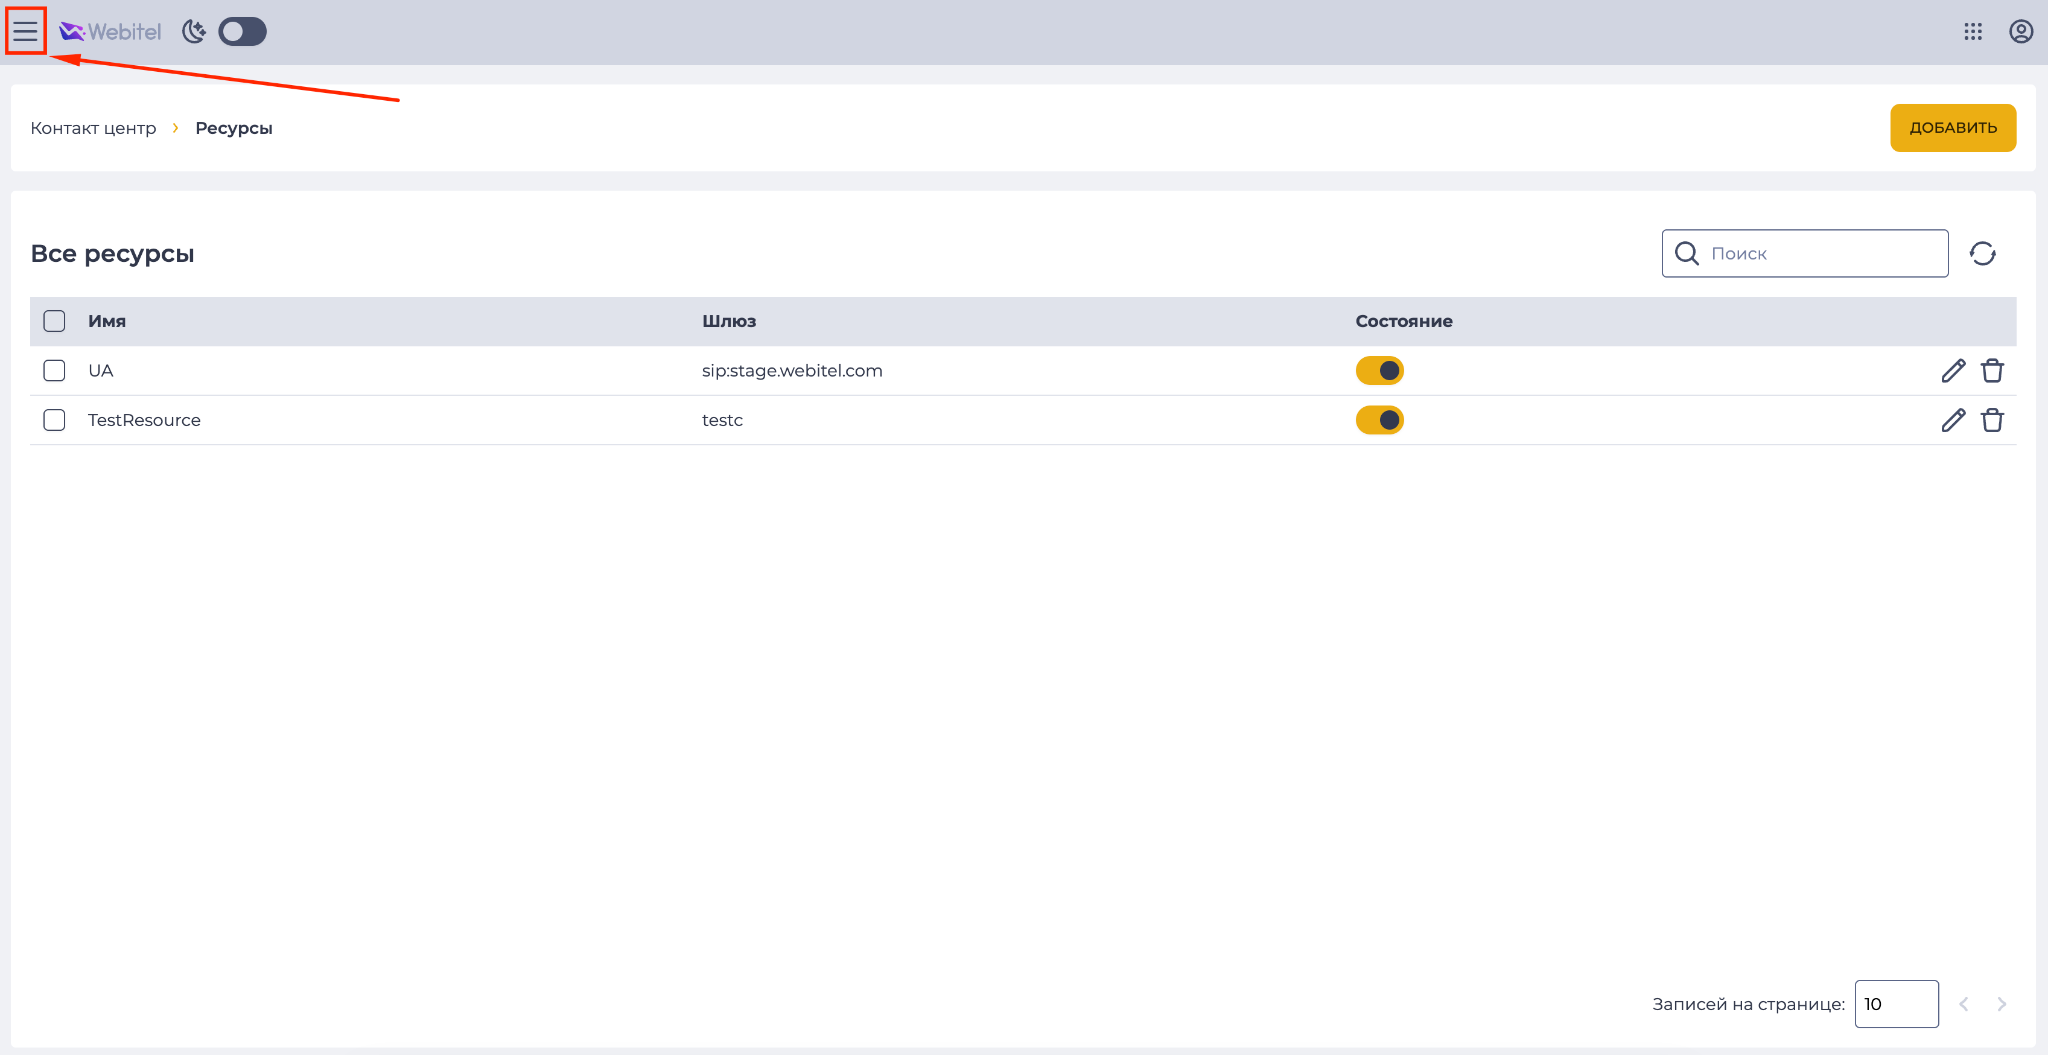Viewport: 2048px width, 1055px height.
Task: Edit the TestResource resource
Action: [x=1953, y=420]
